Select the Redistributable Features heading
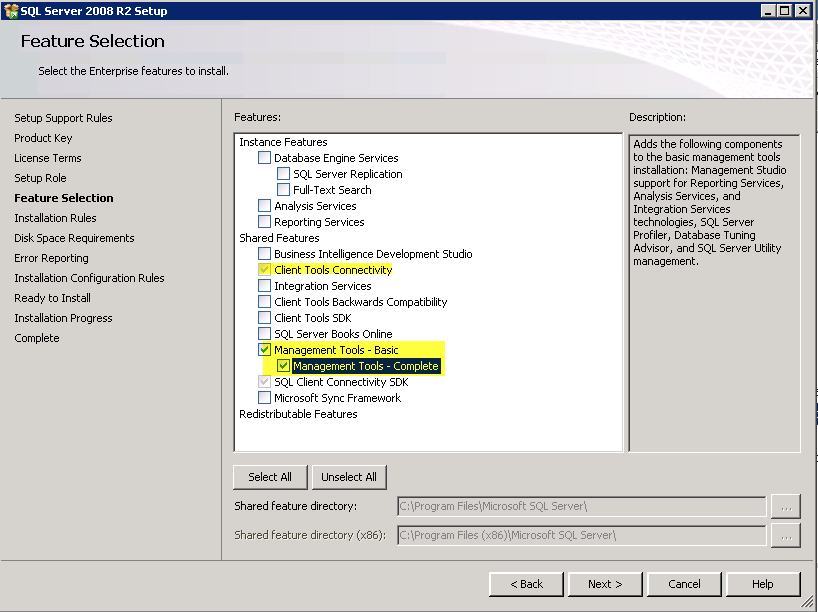This screenshot has height=612, width=818. [298, 414]
